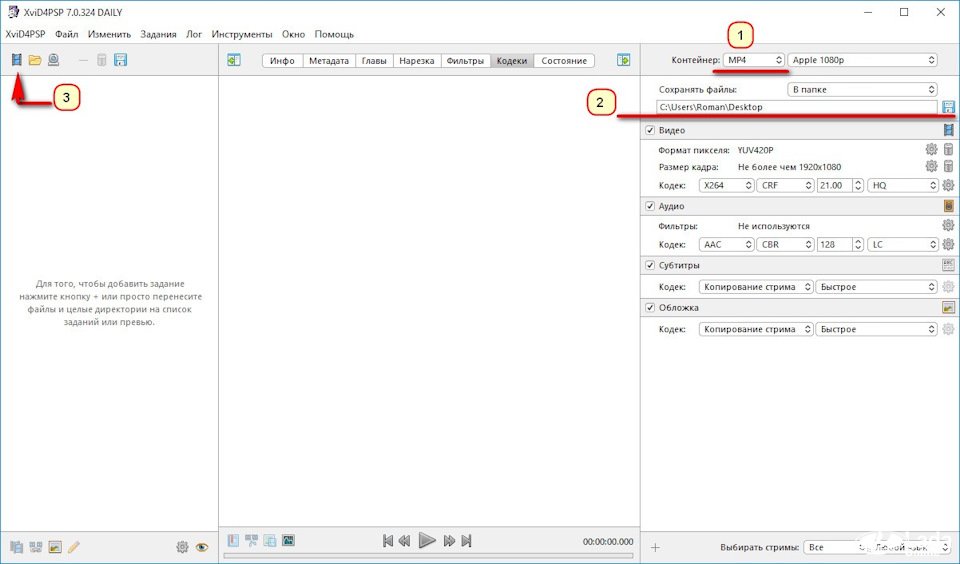
Task: Click save icon beside output folder path
Action: click(x=948, y=106)
